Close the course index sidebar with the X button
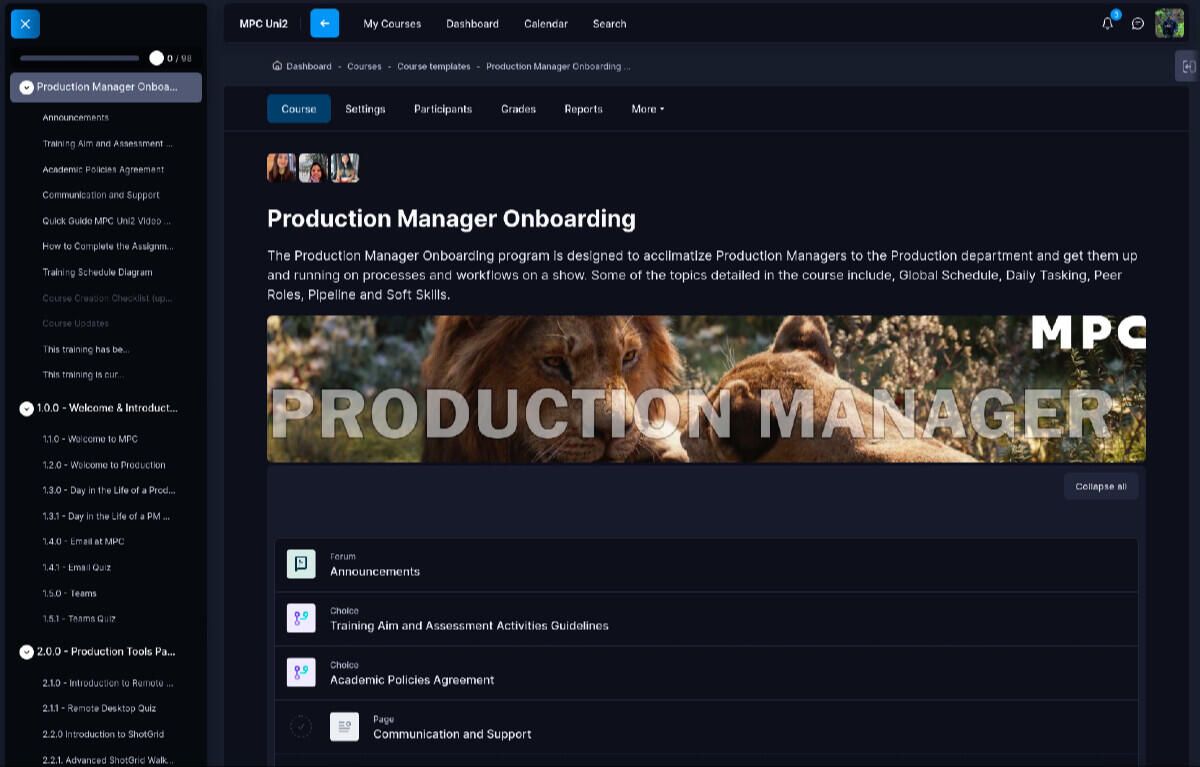Image resolution: width=1200 pixels, height=767 pixels. point(25,23)
